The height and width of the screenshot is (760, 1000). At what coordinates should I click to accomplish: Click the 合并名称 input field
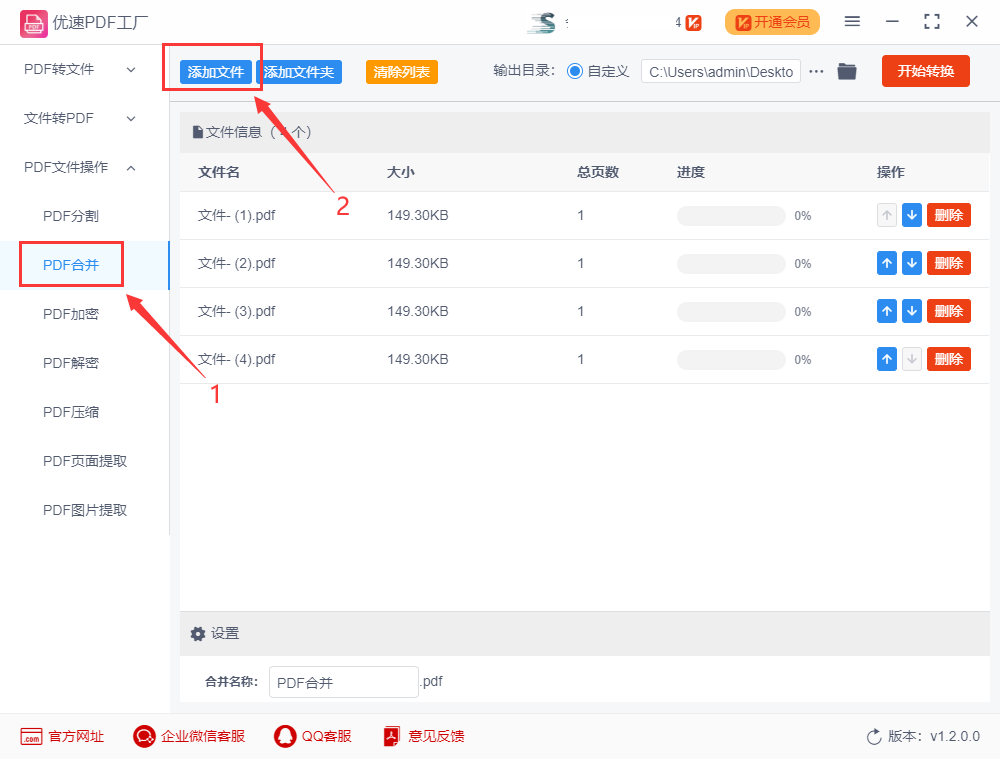[x=344, y=682]
